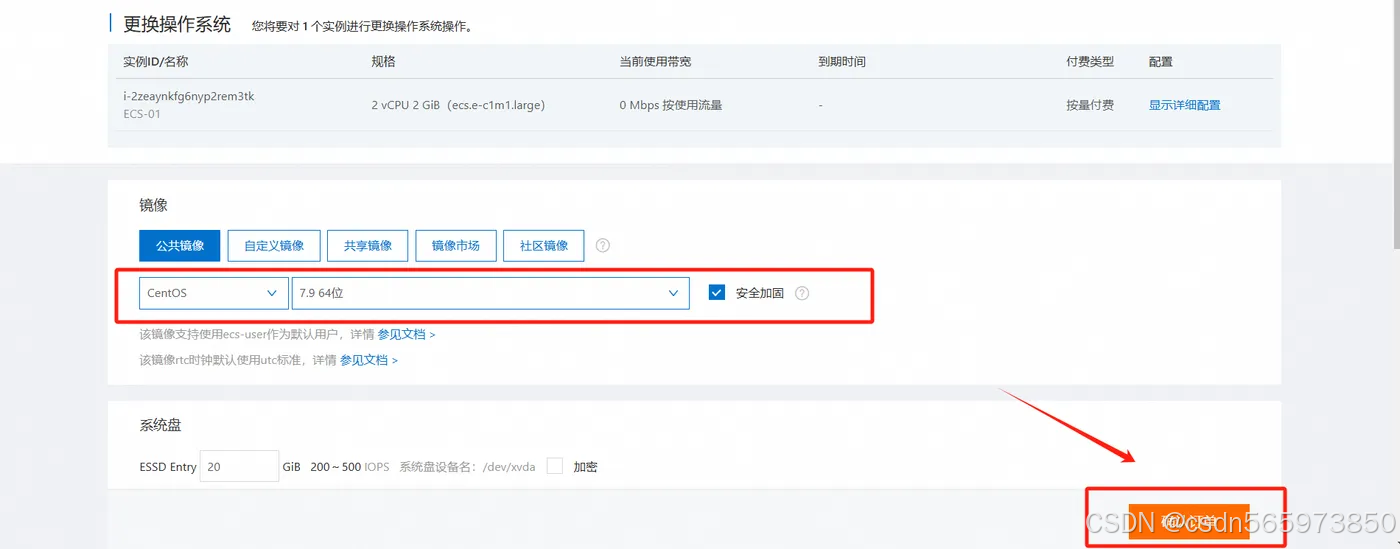Click the 付费类型 column header
1400x549 pixels.
tap(1090, 62)
